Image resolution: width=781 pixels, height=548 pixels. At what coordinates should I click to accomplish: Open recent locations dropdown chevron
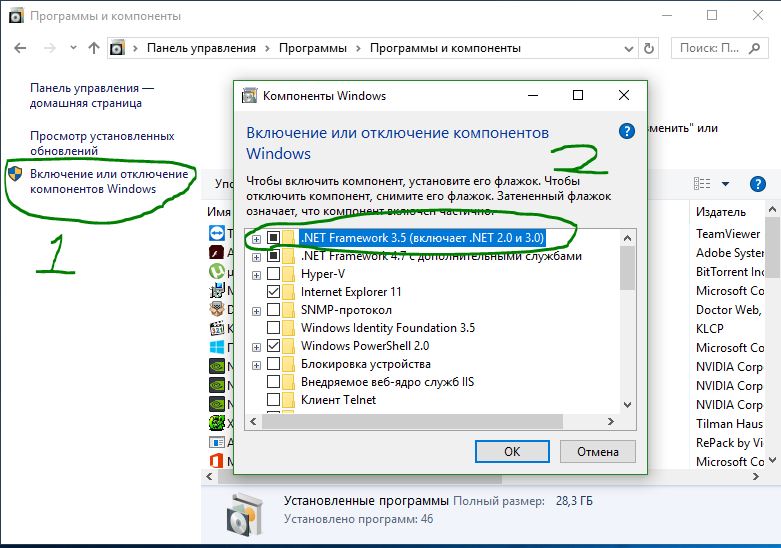[73, 48]
